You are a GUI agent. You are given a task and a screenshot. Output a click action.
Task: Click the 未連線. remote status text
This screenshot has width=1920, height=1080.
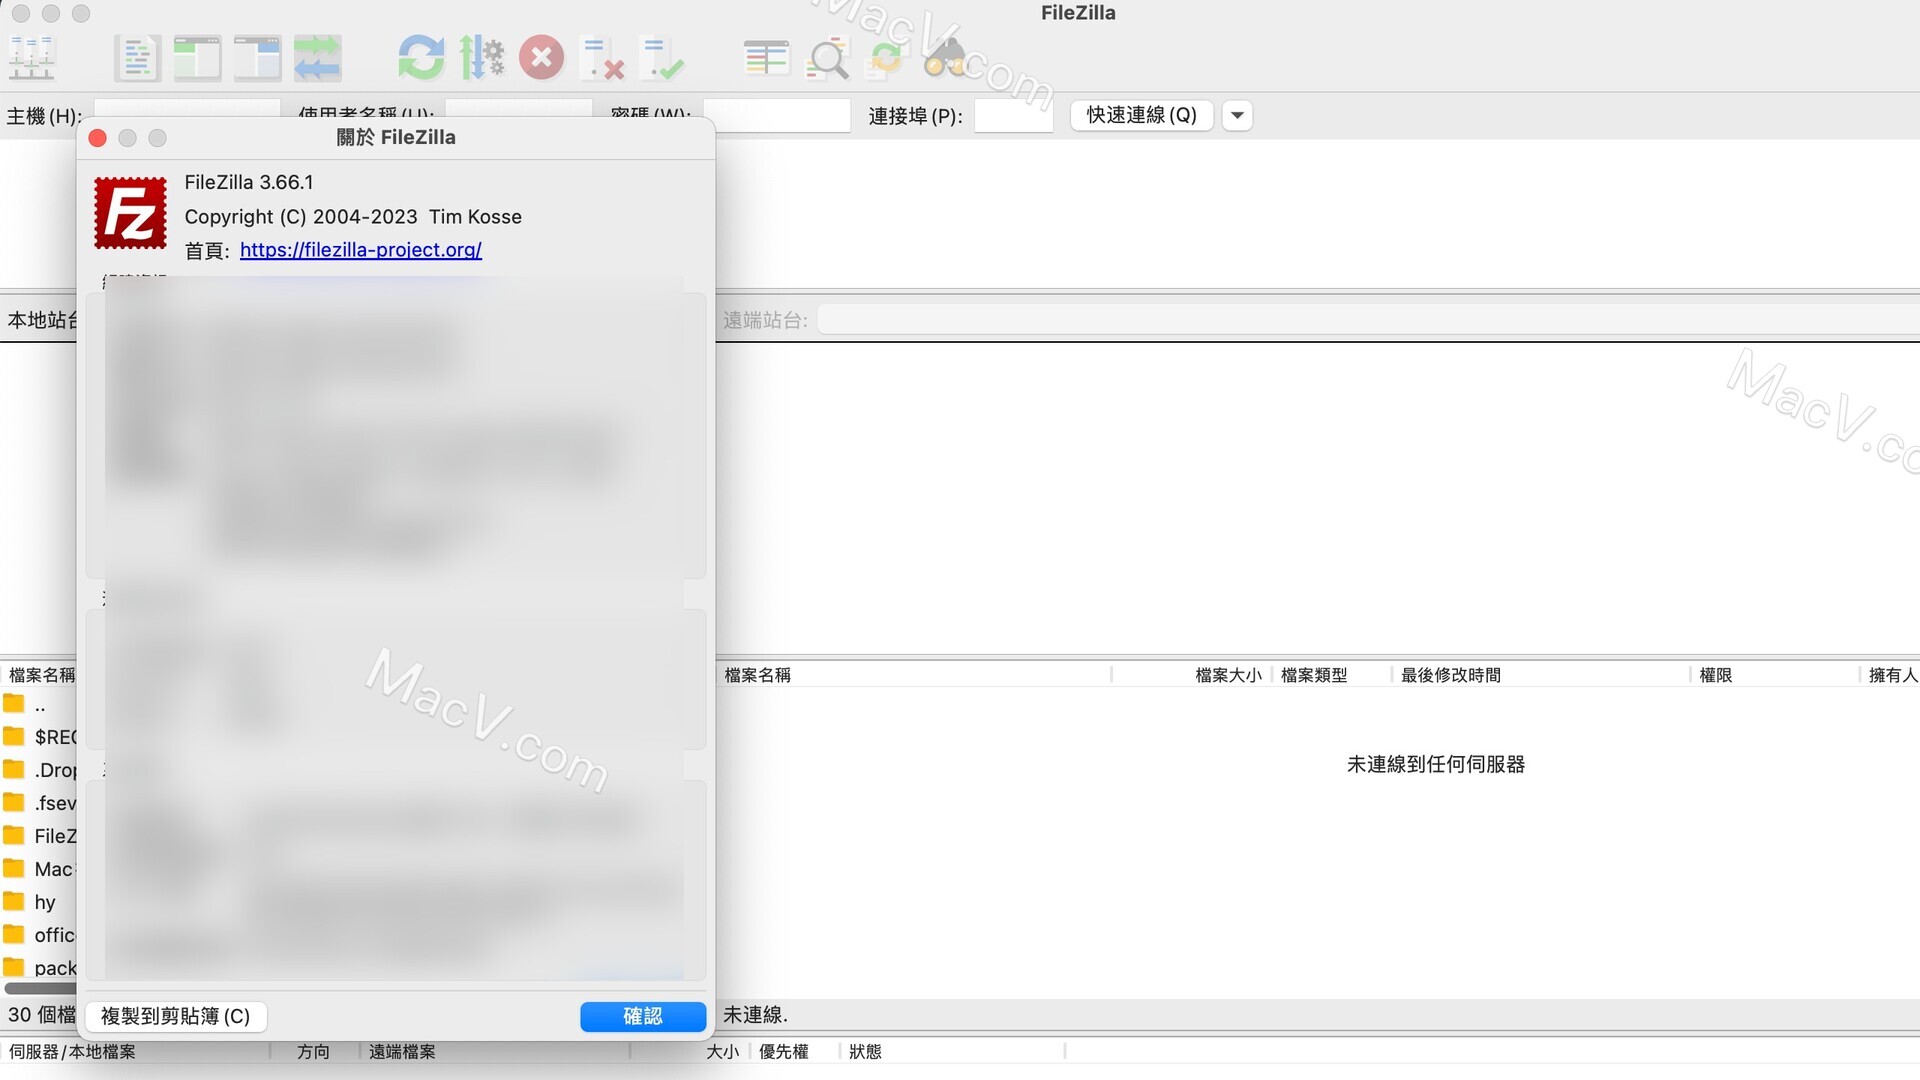756,1015
